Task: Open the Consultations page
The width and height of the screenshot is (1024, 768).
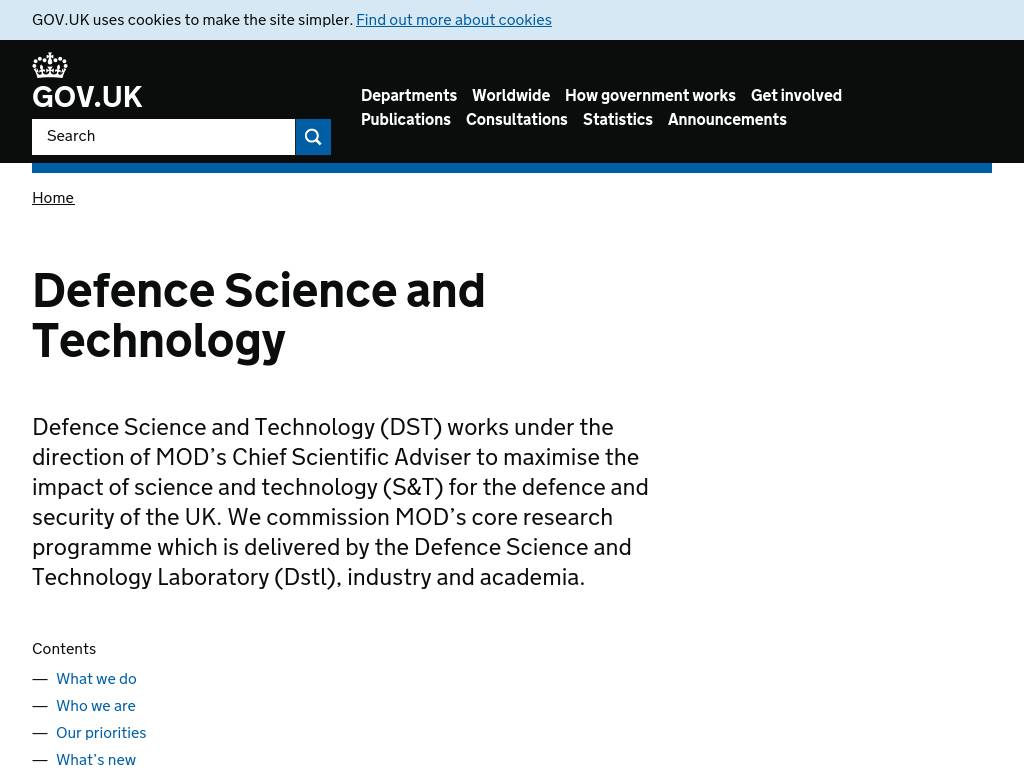Action: [516, 120]
